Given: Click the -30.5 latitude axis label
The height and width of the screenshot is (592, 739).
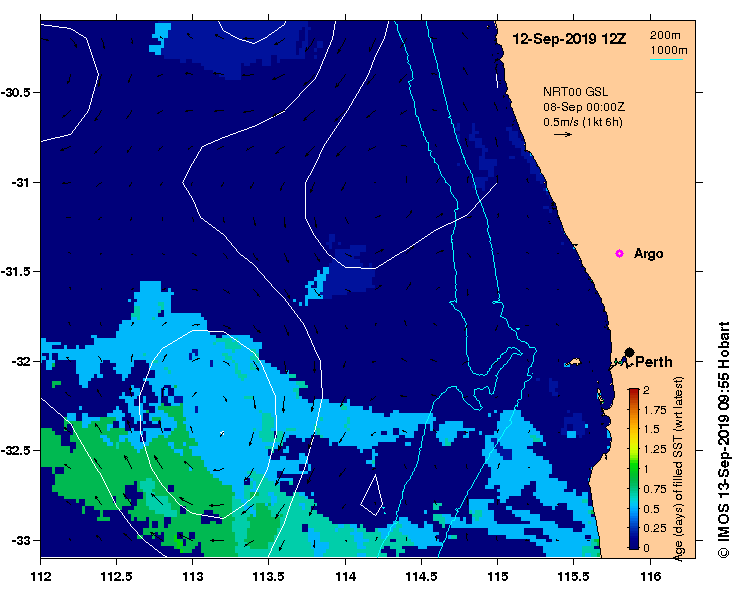Looking at the screenshot, I should point(15,92).
